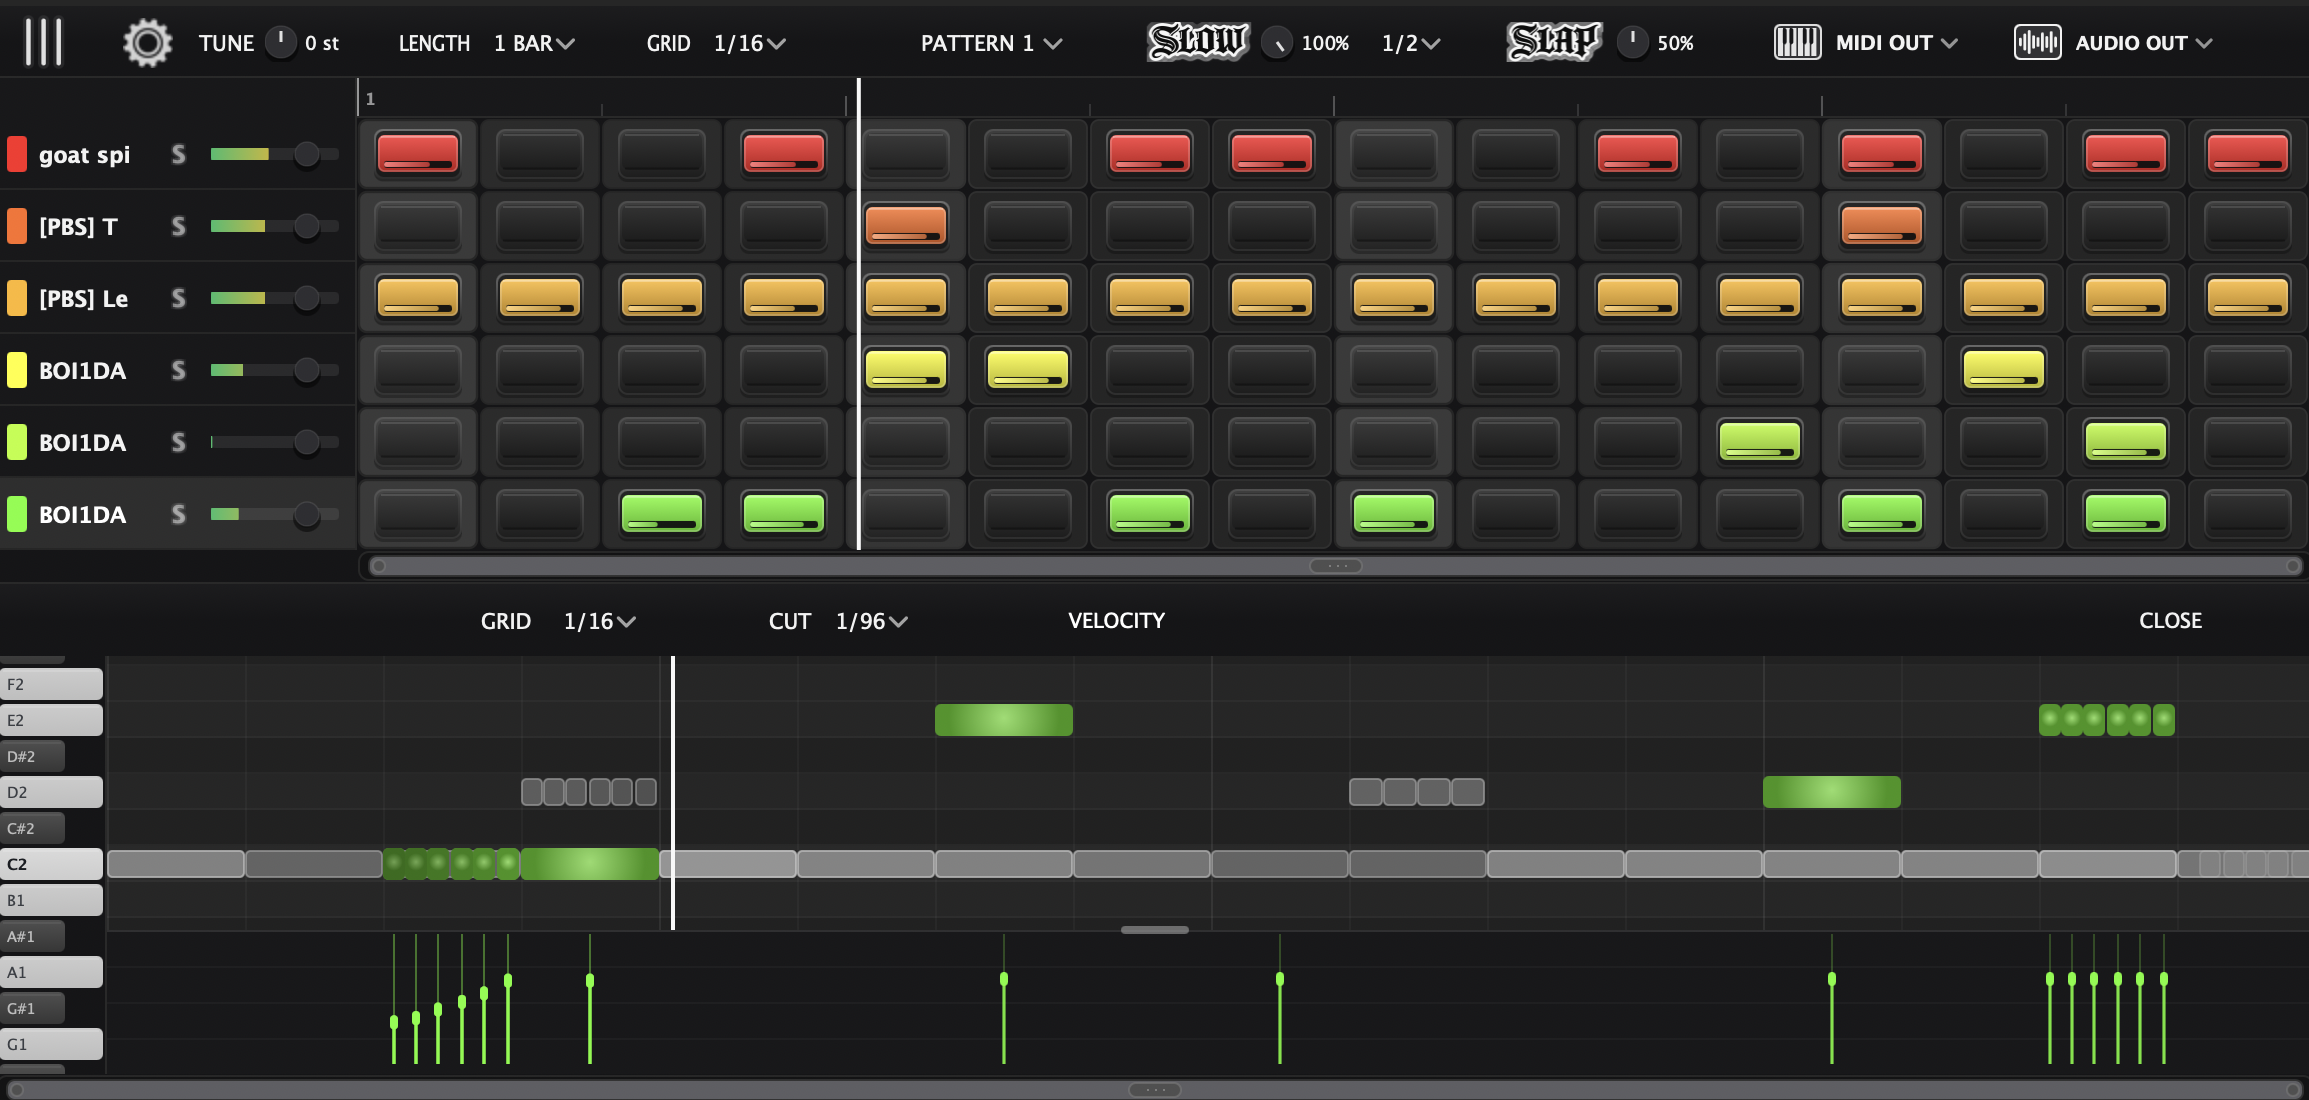This screenshot has width=2309, height=1100.
Task: Click the Slap effect logo
Action: [x=1553, y=42]
